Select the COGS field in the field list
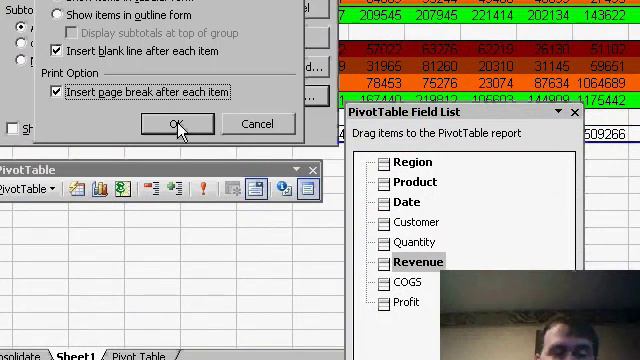 [407, 282]
